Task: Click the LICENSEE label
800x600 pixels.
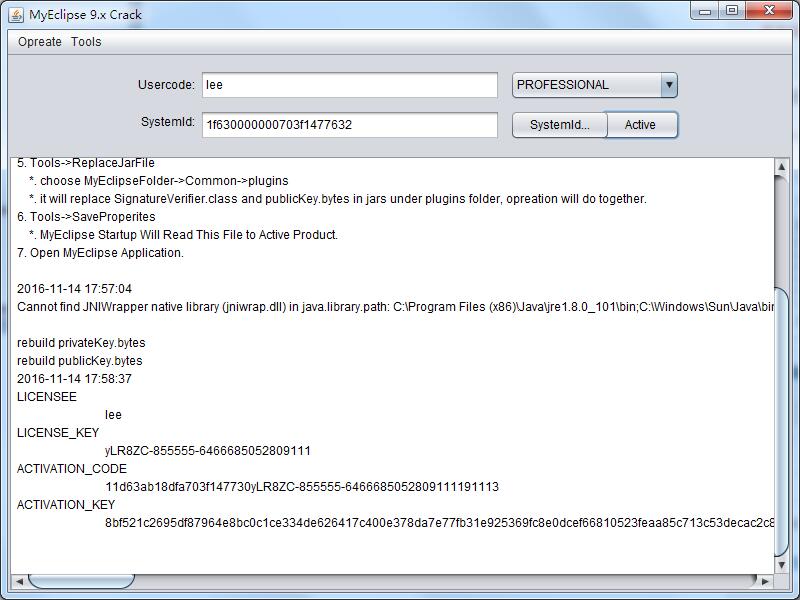Action: point(47,397)
